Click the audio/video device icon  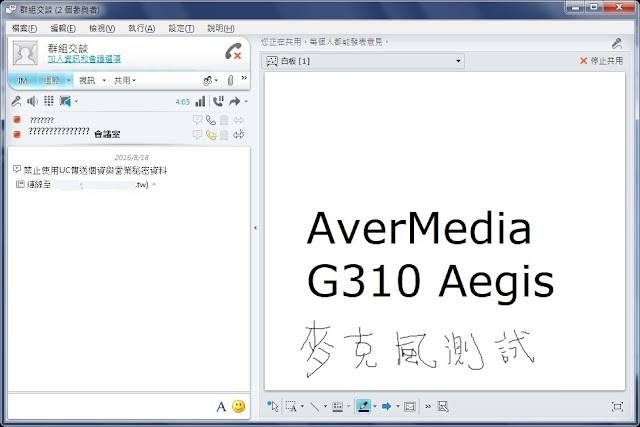(x=65, y=101)
